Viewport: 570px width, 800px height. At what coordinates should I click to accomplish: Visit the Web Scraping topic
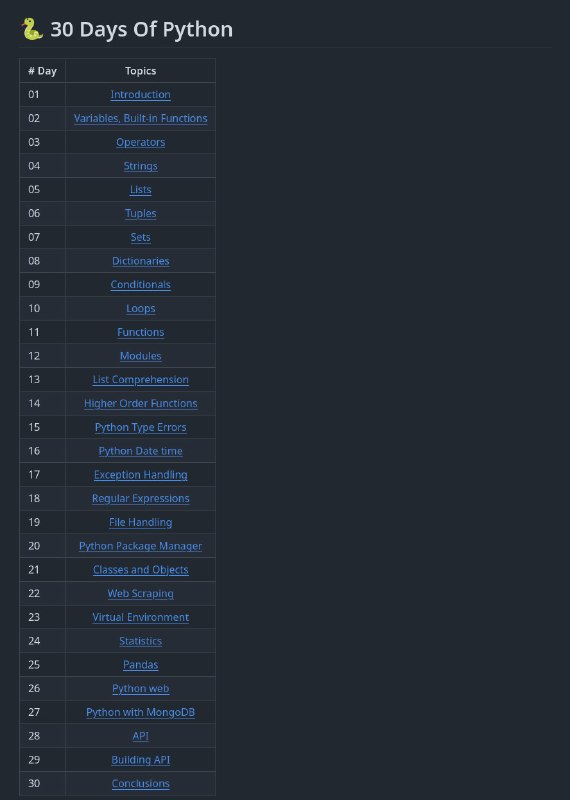[140, 593]
